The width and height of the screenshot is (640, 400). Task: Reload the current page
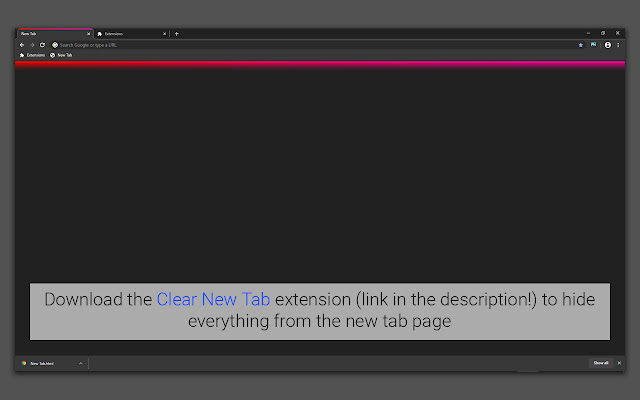(x=42, y=45)
